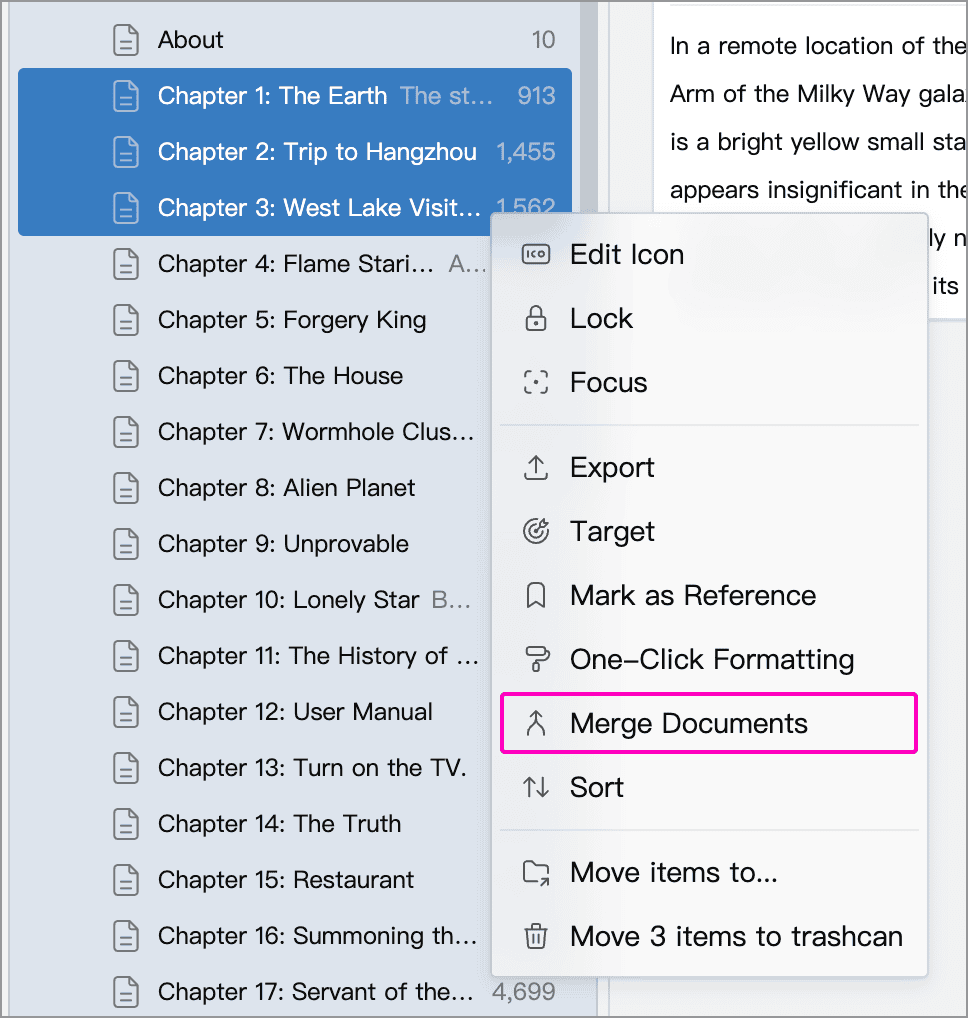Click the document icon of Chapter 4: Flame Stari
Screen dimensions: 968x1018
tap(126, 264)
